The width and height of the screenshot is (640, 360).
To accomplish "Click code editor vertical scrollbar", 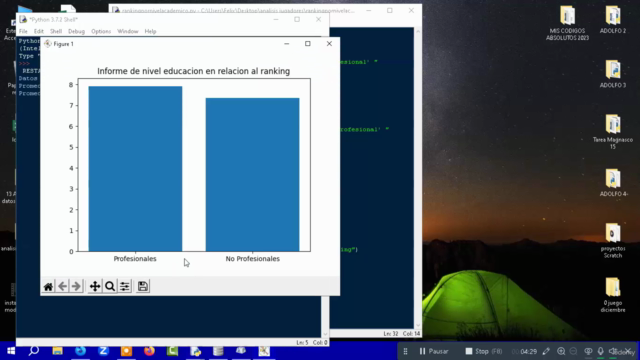I will pyautogui.click(x=418, y=178).
